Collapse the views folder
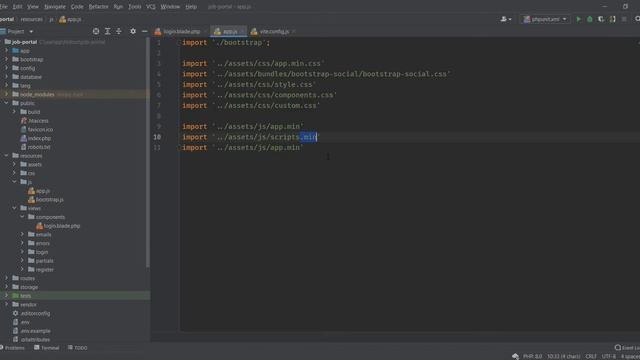Image resolution: width=640 pixels, height=360 pixels. (15, 208)
